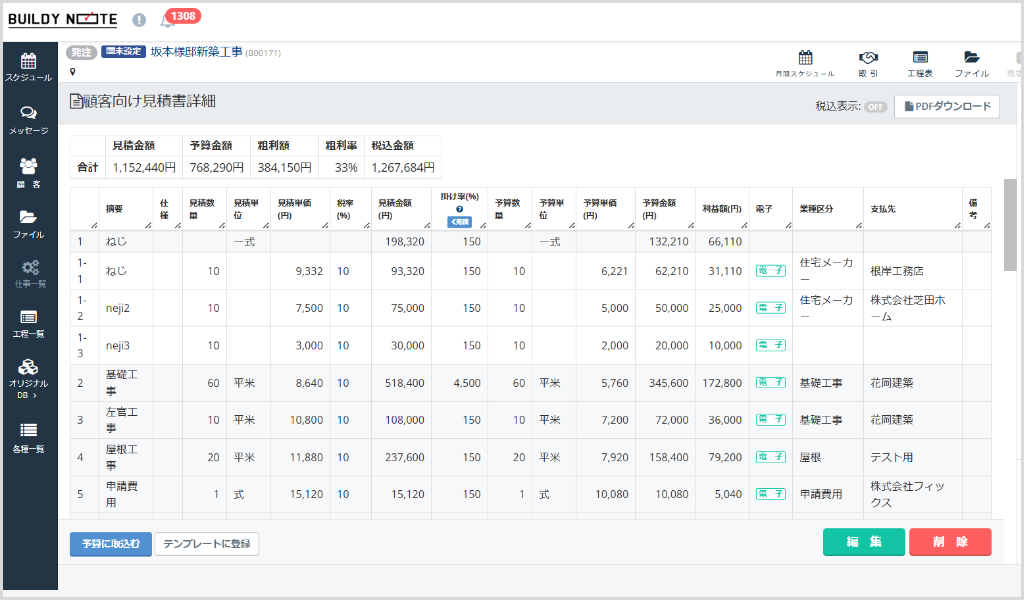Image resolution: width=1024 pixels, height=600 pixels.
Task: Open Schedule from the left sidebar
Action: pos(28,66)
